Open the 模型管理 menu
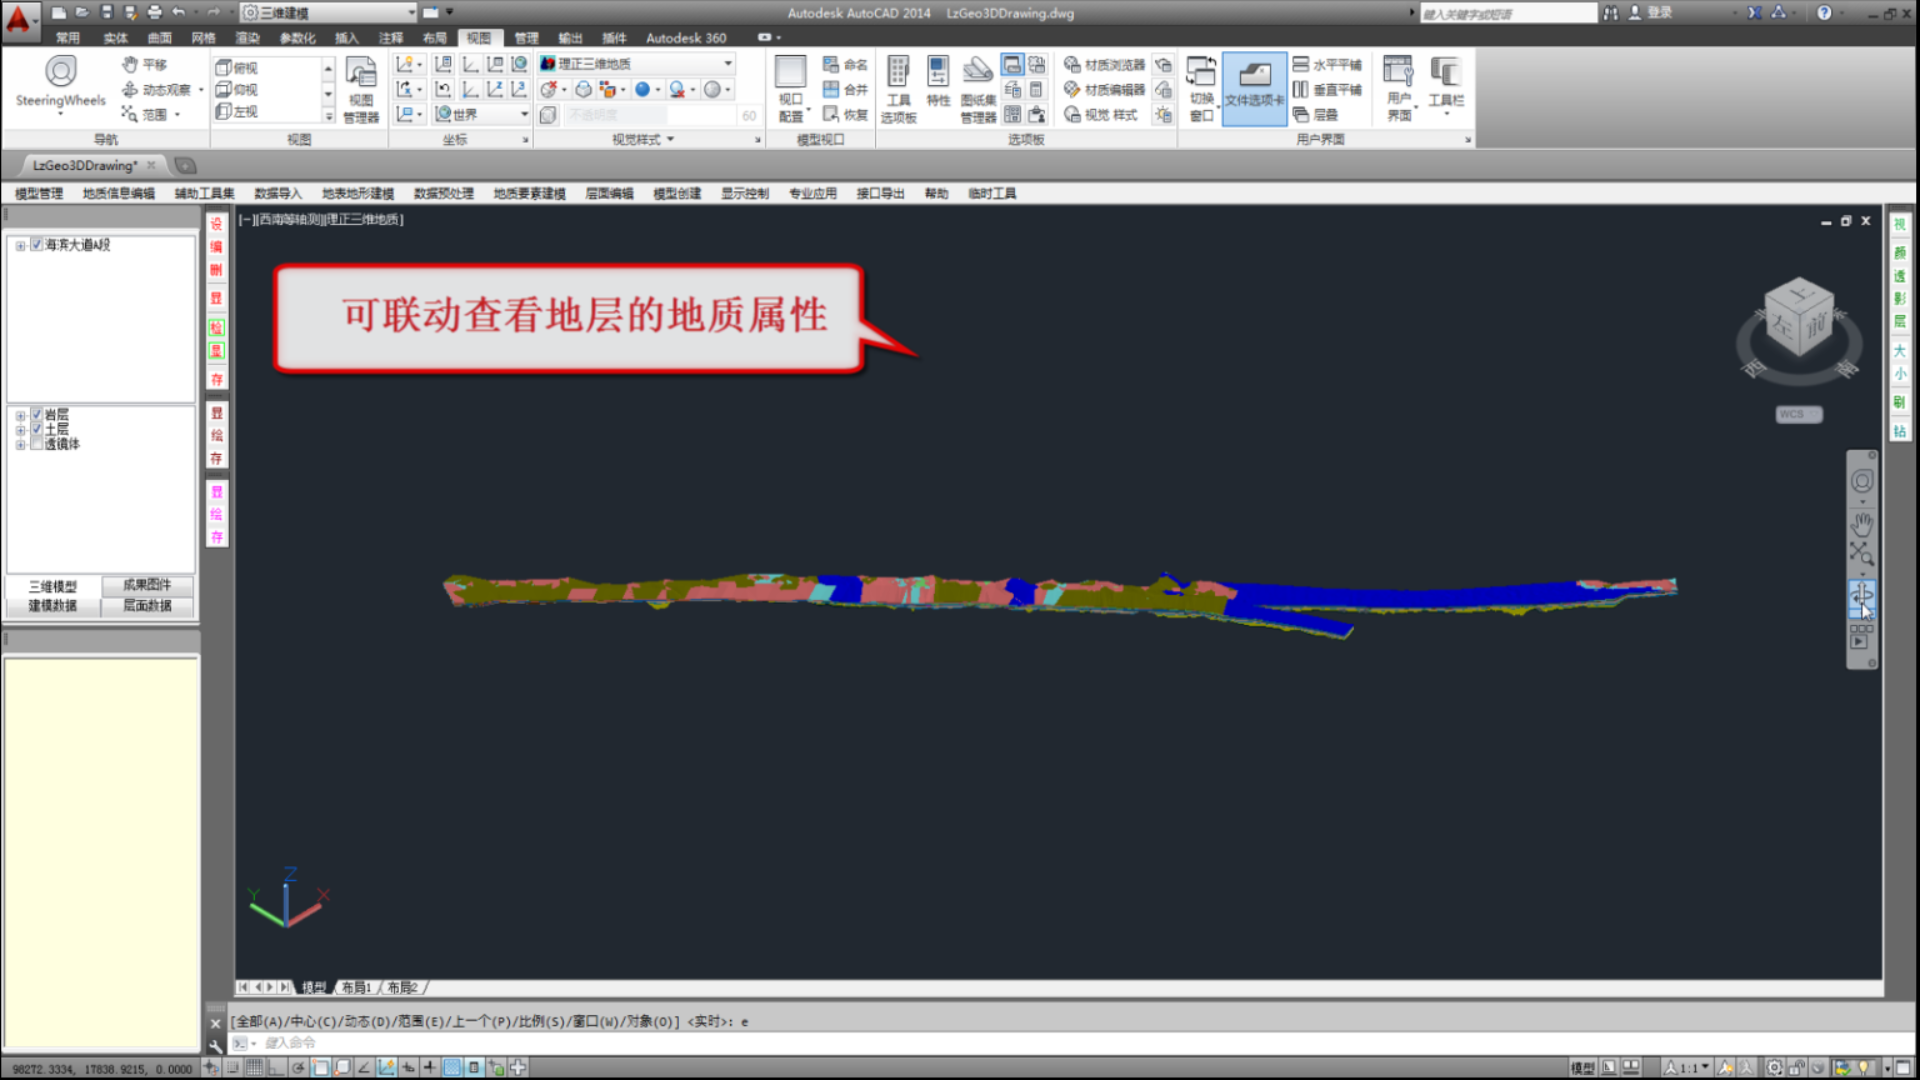This screenshot has height=1080, width=1920. tap(39, 193)
